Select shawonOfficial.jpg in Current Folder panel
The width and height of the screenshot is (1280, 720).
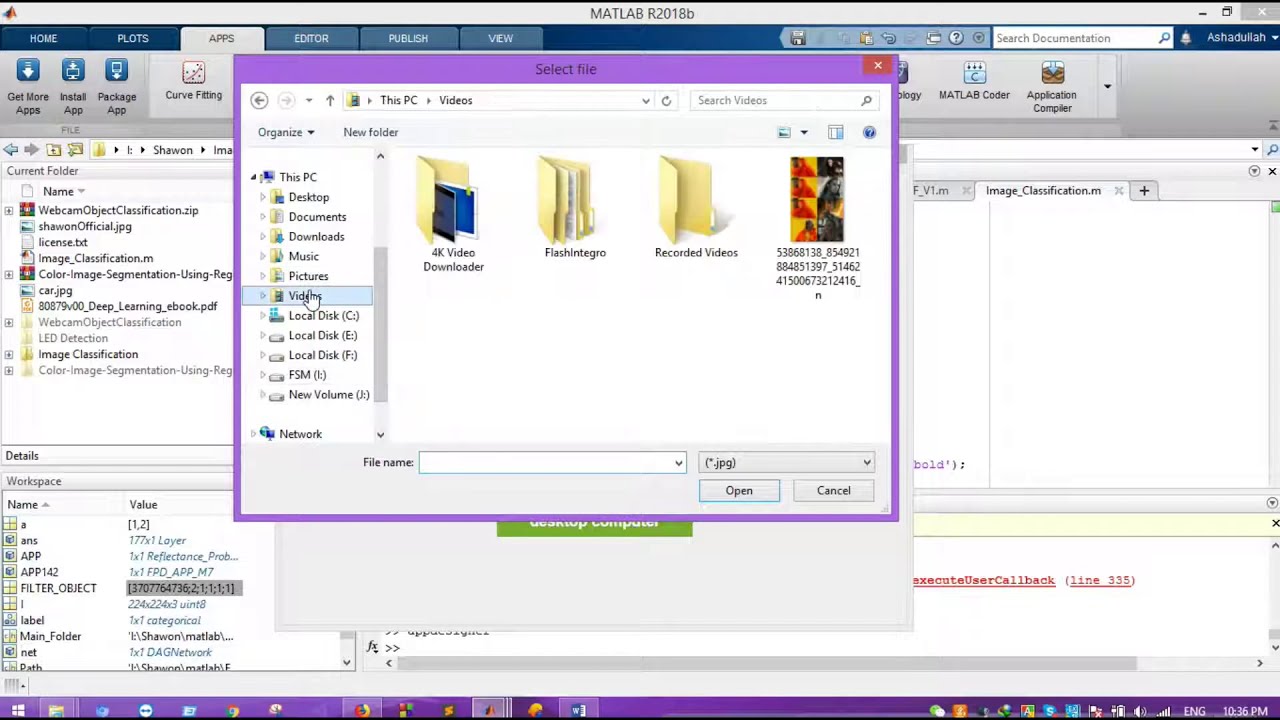click(85, 226)
